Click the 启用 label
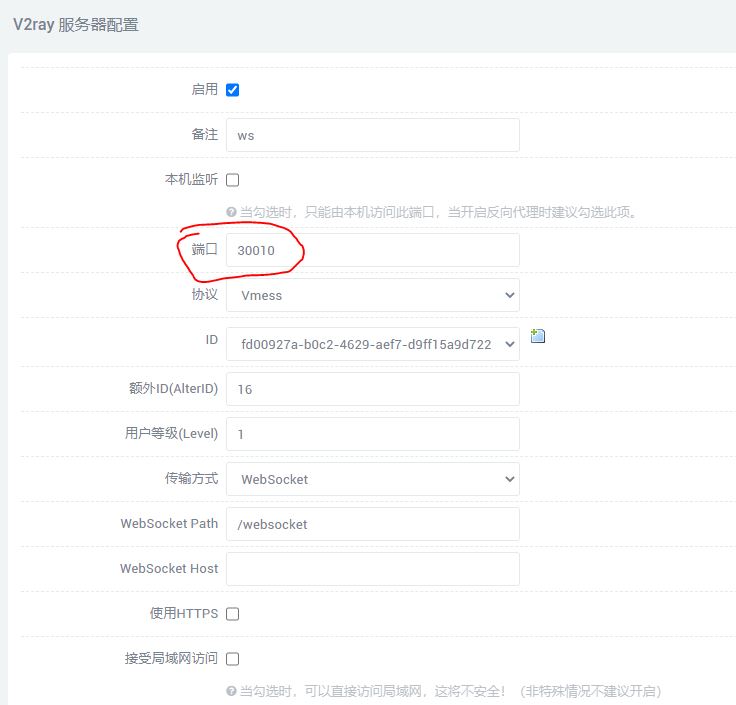736x705 pixels. (x=205, y=89)
